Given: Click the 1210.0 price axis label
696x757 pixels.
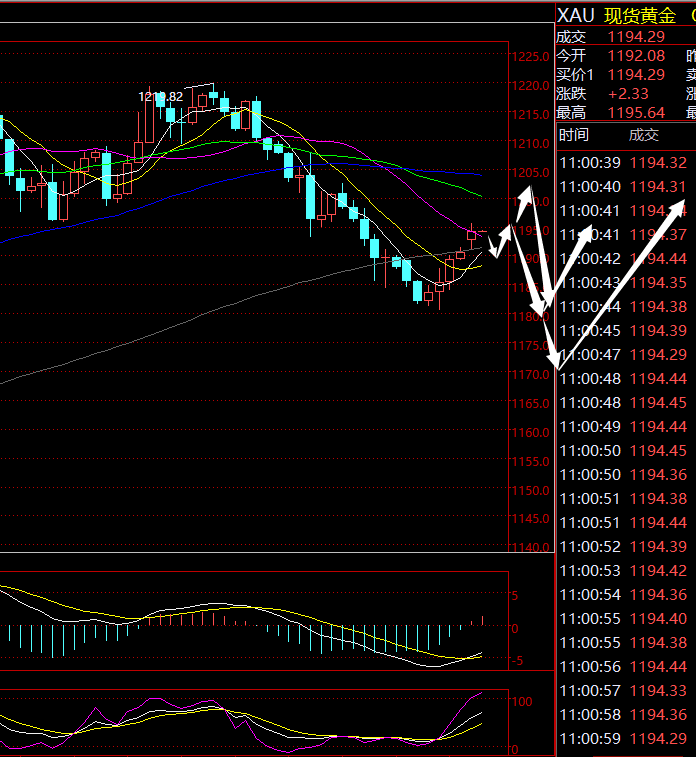Looking at the screenshot, I should pyautogui.click(x=530, y=144).
